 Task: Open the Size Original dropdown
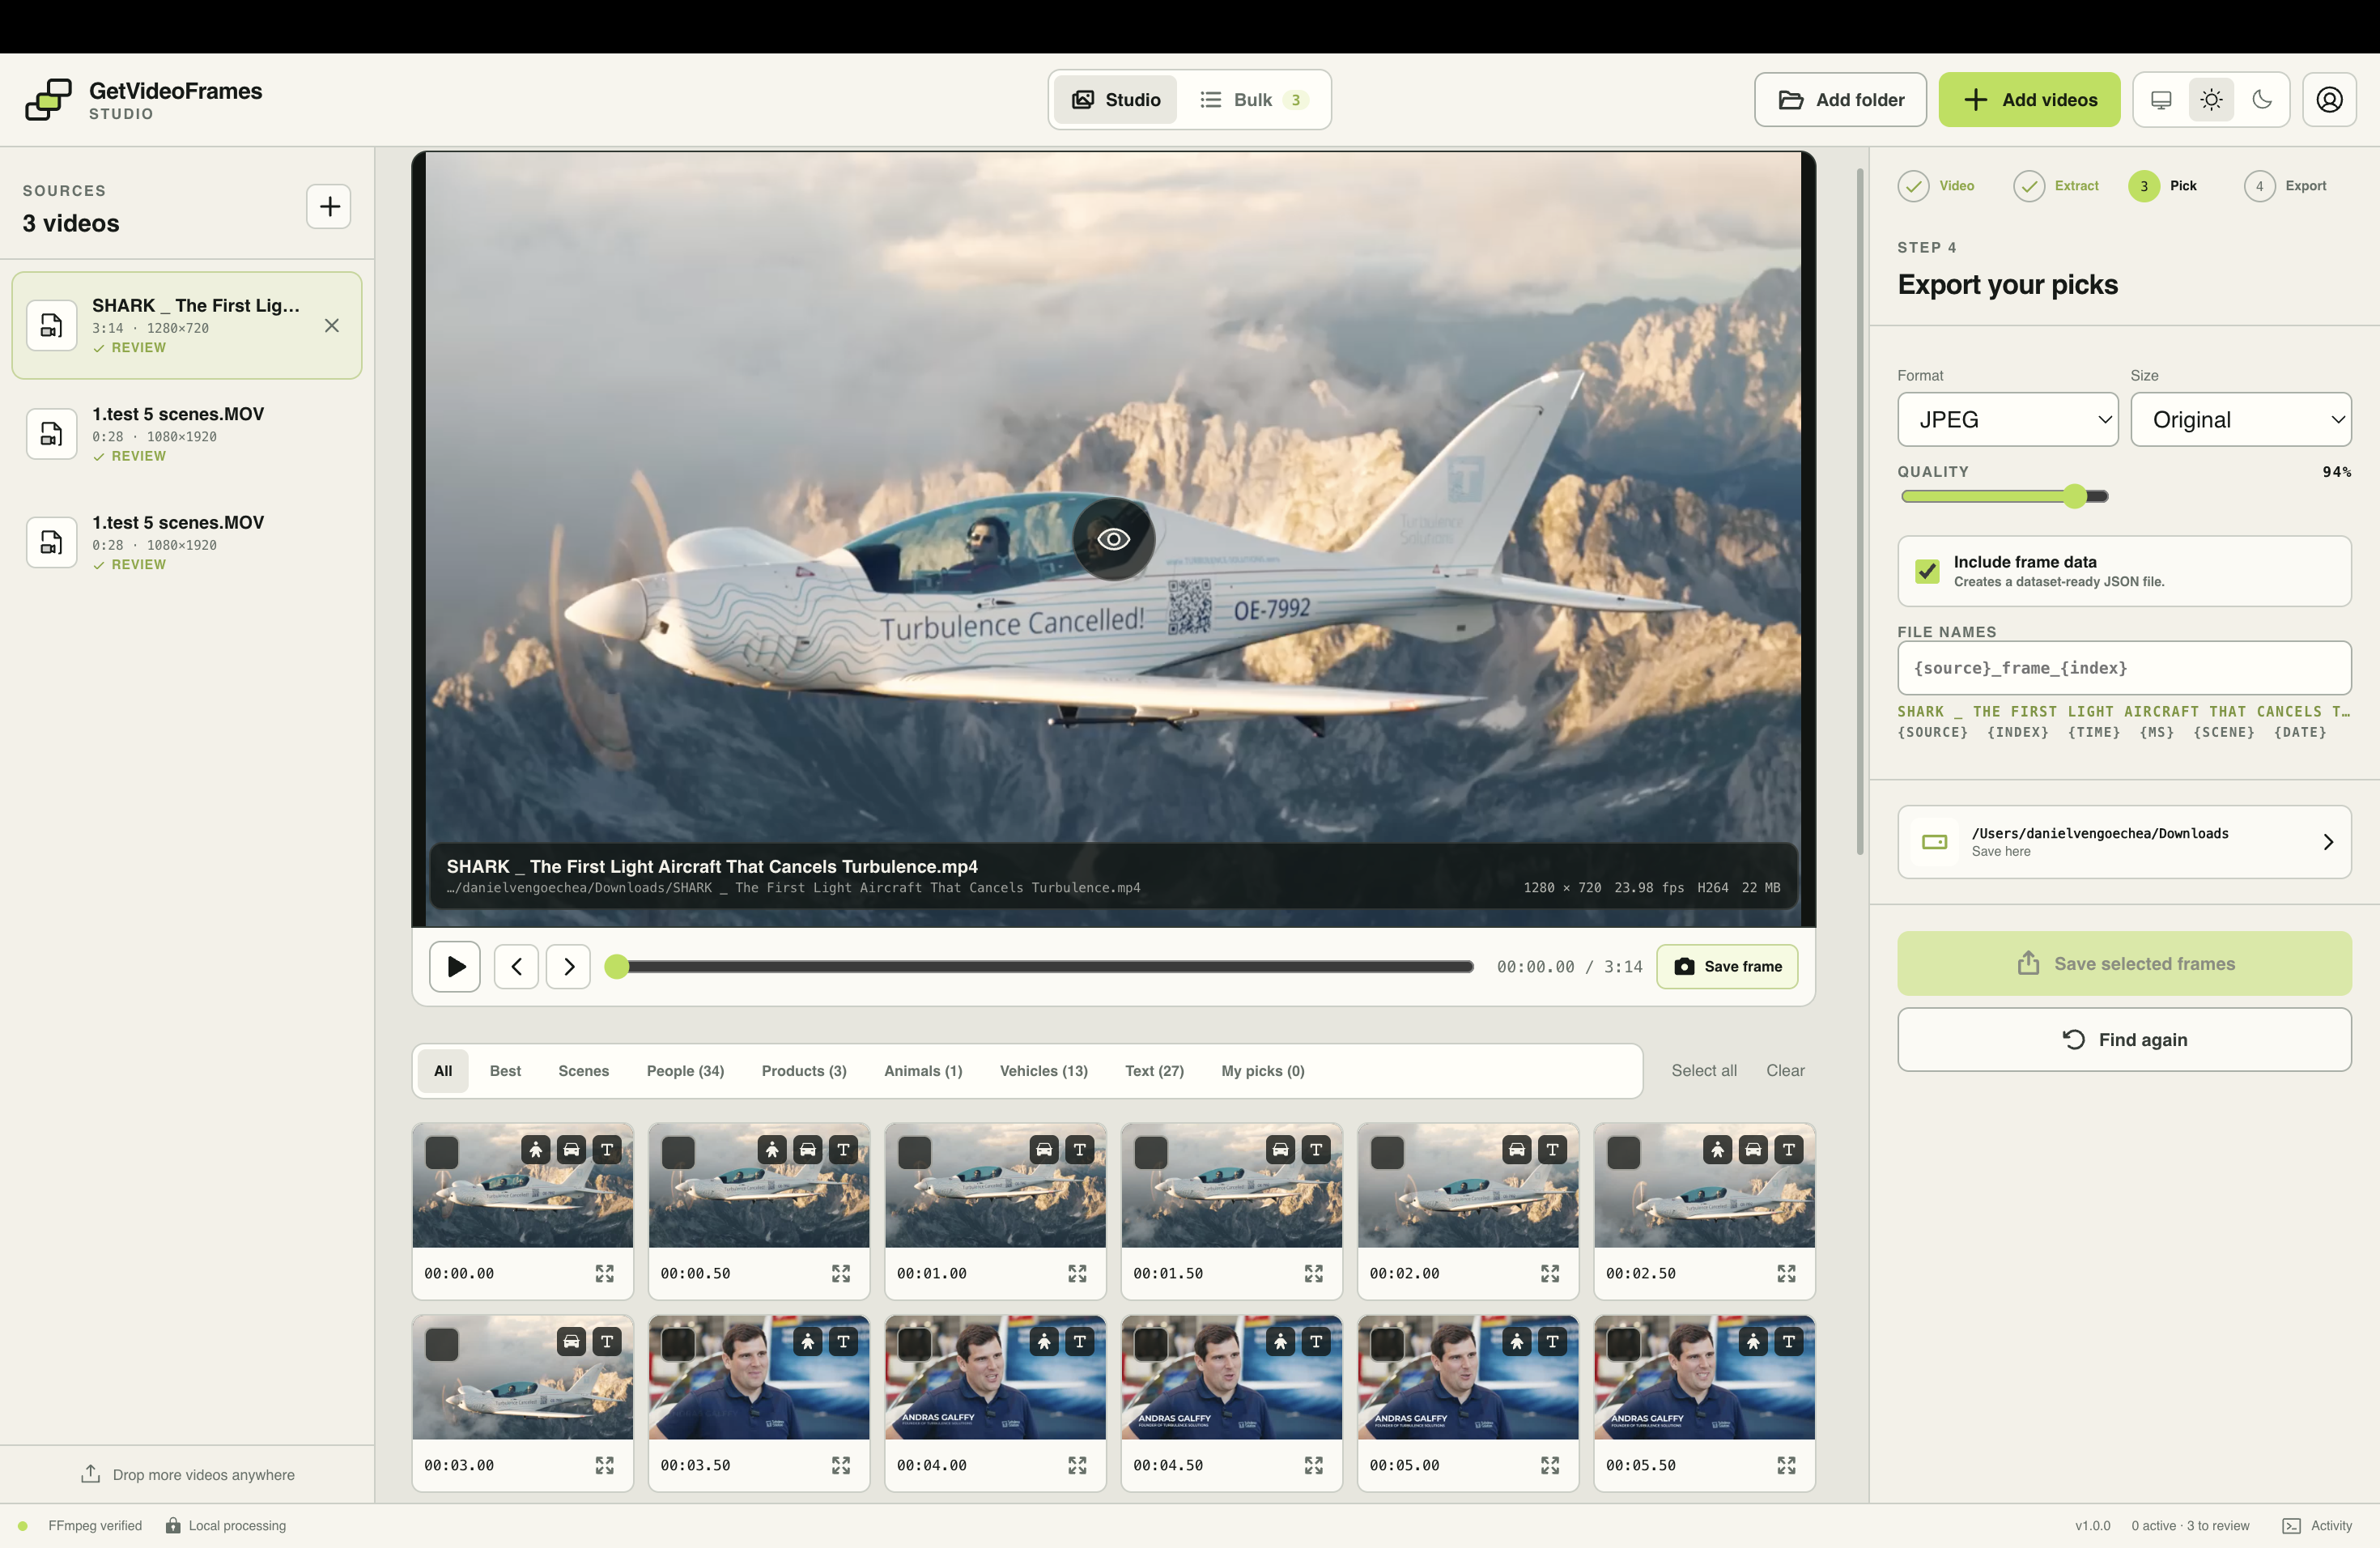point(2241,420)
